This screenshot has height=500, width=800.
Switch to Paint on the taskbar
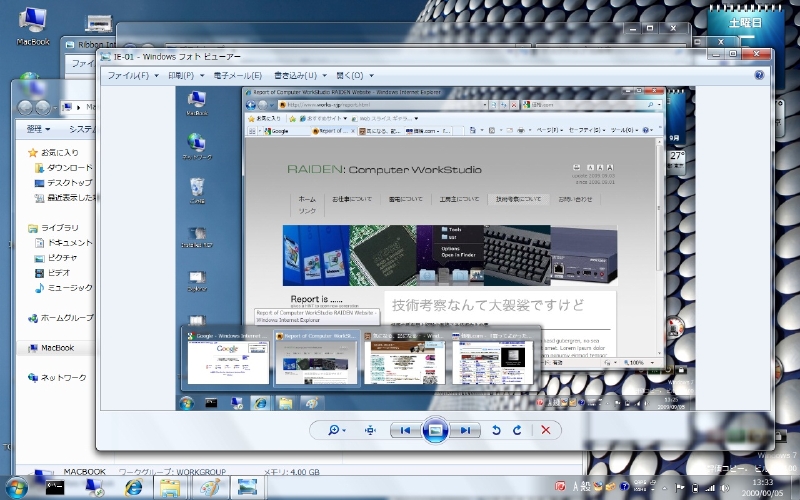tap(210, 488)
